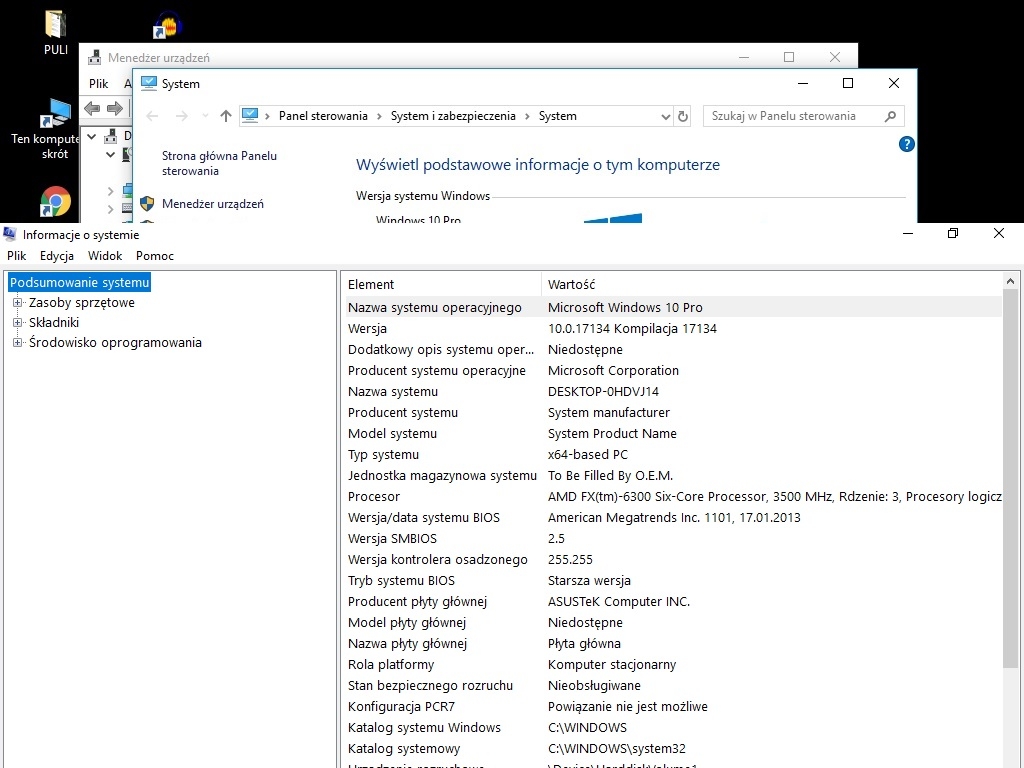Click the ASUSTeK Computer INC. value
This screenshot has width=1024, height=768.
pos(619,601)
